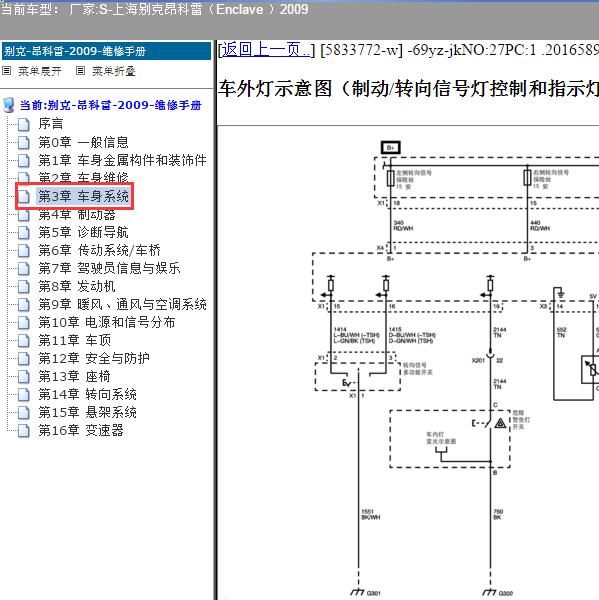Click the 菜单折叠 collapse icon
599x600 pixels.
coord(80,71)
